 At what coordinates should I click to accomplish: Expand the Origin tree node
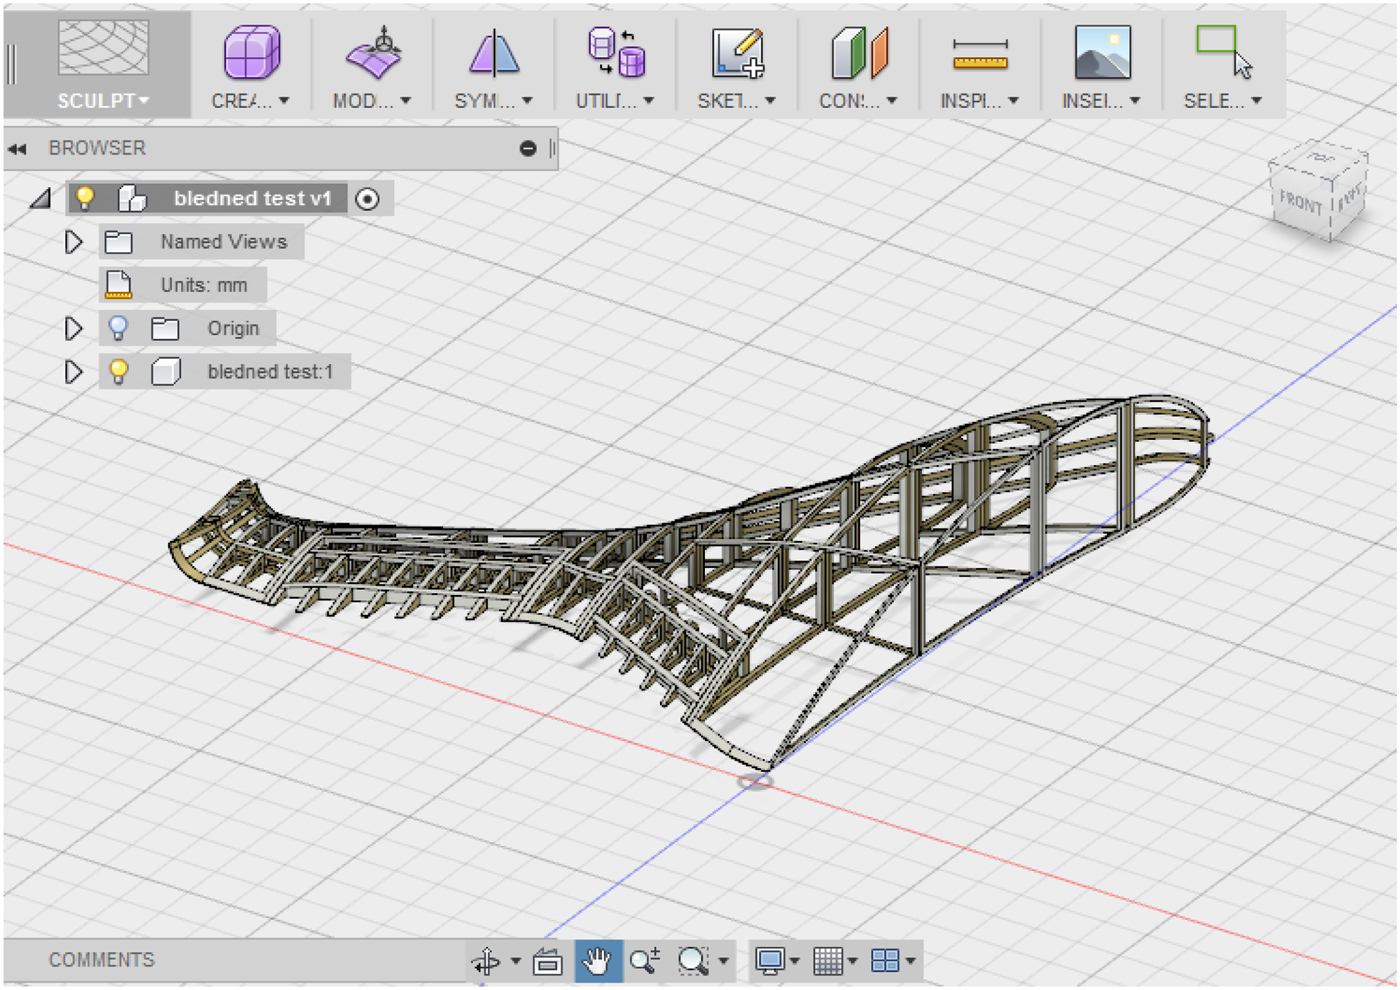[73, 328]
